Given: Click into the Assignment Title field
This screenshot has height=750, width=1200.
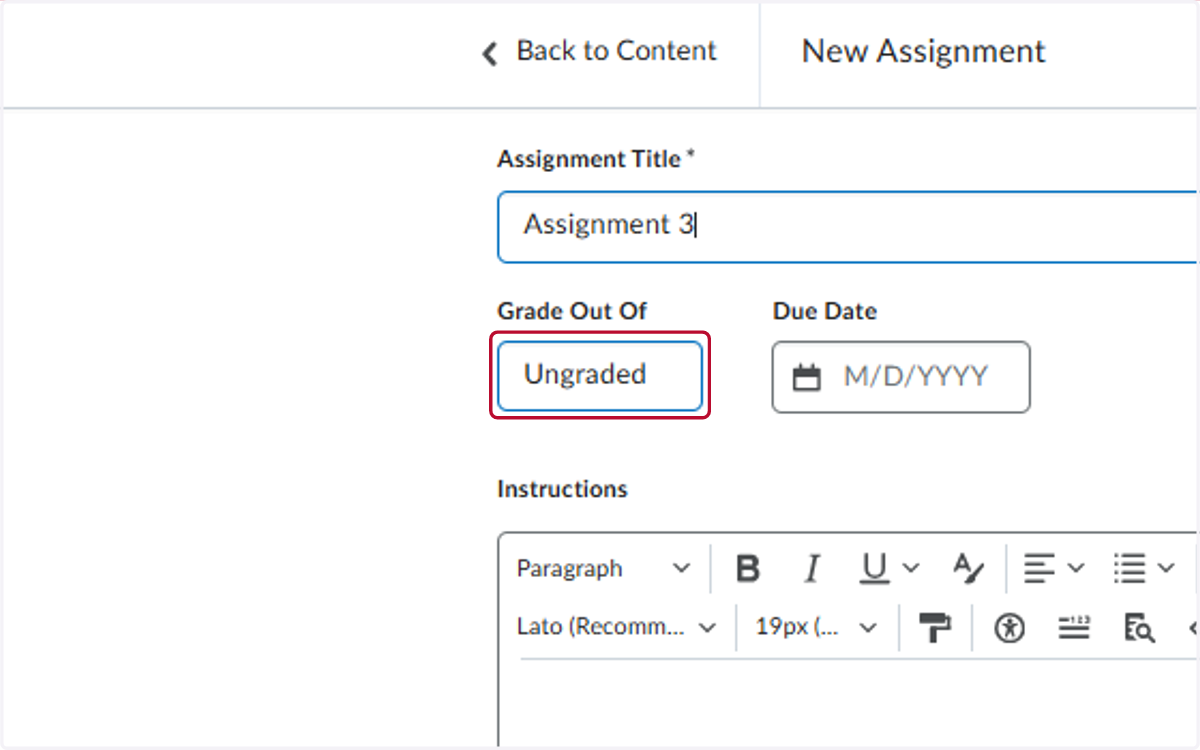Looking at the screenshot, I should pos(848,227).
